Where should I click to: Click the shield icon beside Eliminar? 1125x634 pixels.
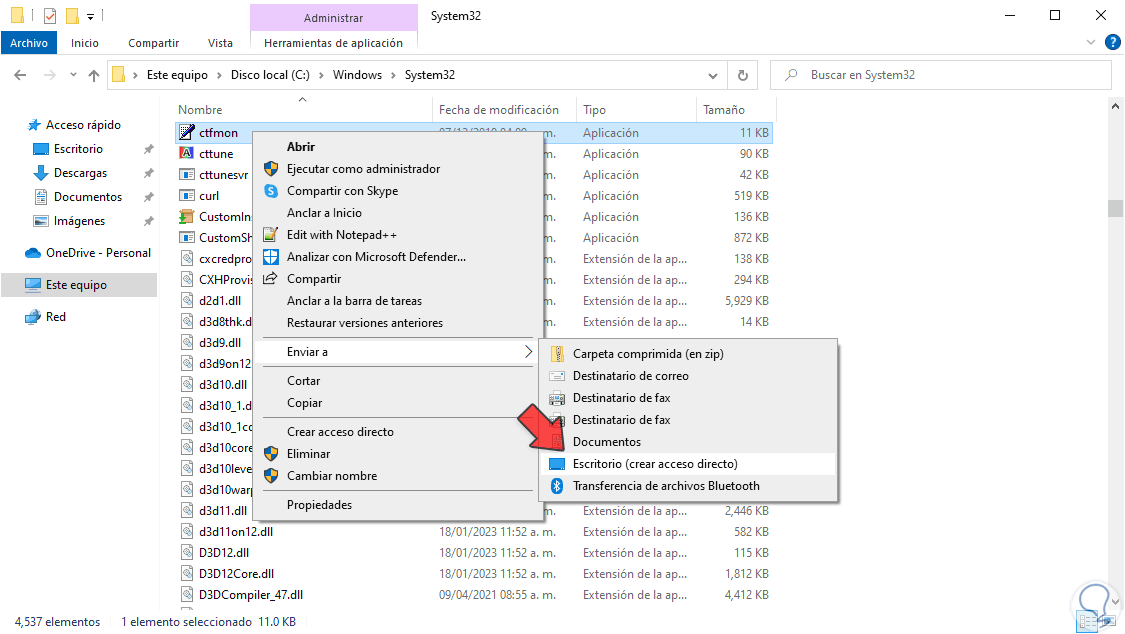click(270, 453)
